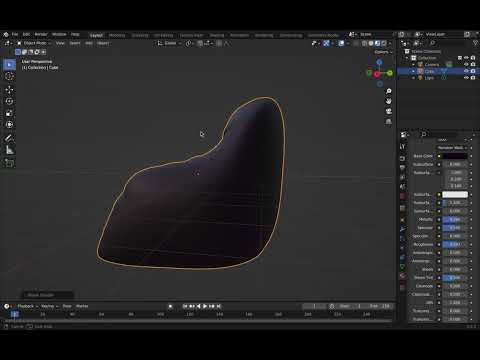
Task: Open the viewport Object menu
Action: [103, 43]
